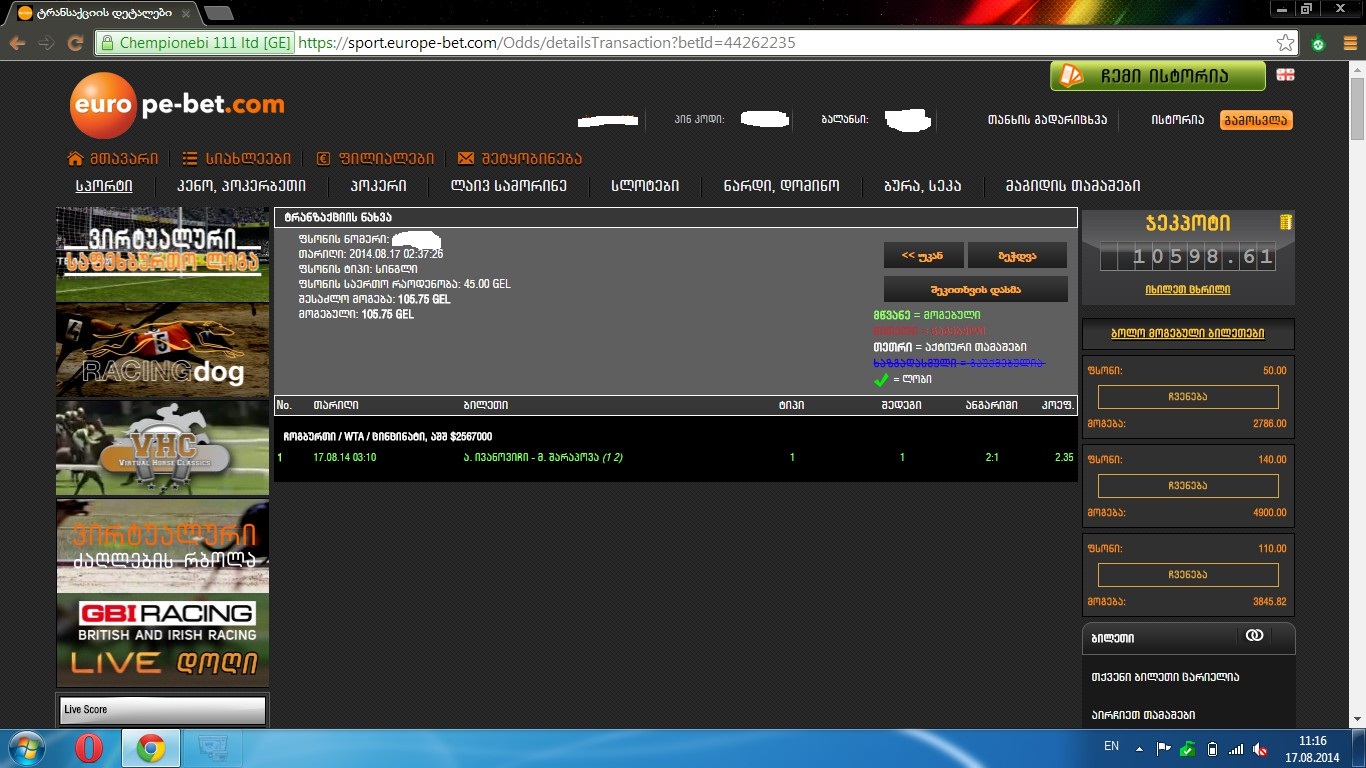Open the new tab button in Chrome
Screen dimensions: 1366x768
tap(218, 13)
